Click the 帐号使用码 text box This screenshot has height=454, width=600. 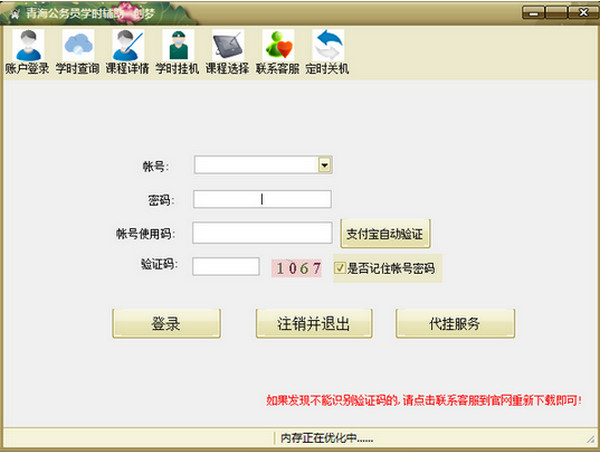pos(262,233)
